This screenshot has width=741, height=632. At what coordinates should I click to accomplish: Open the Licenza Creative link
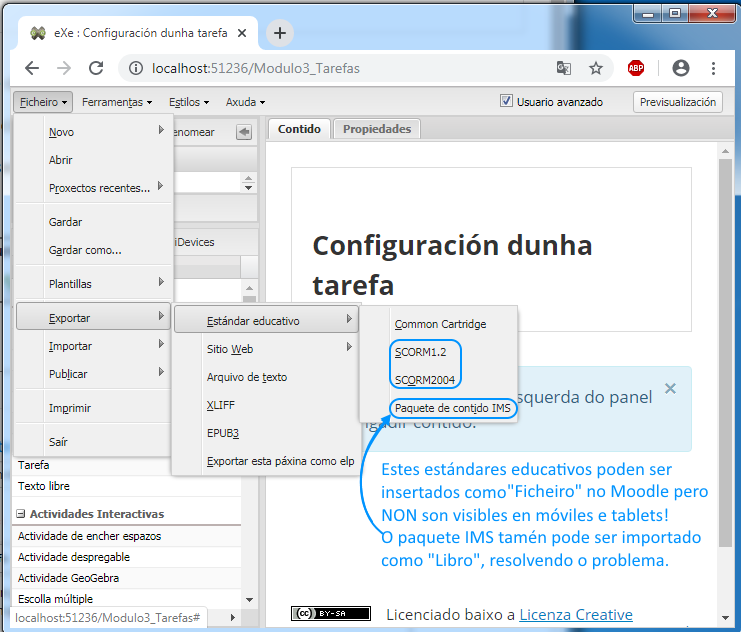point(576,614)
